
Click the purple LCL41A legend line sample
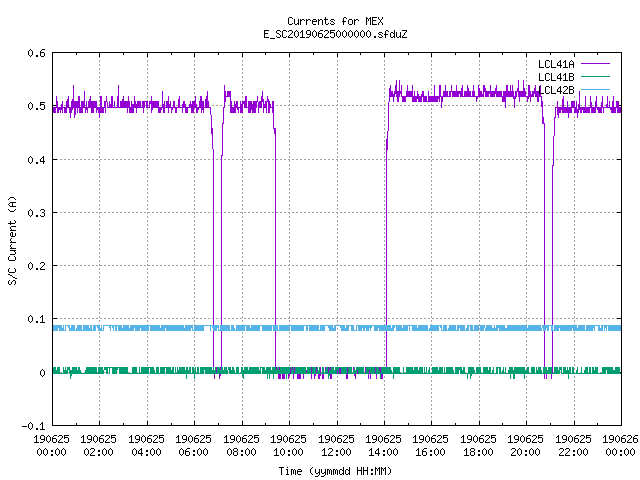[x=595, y=64]
